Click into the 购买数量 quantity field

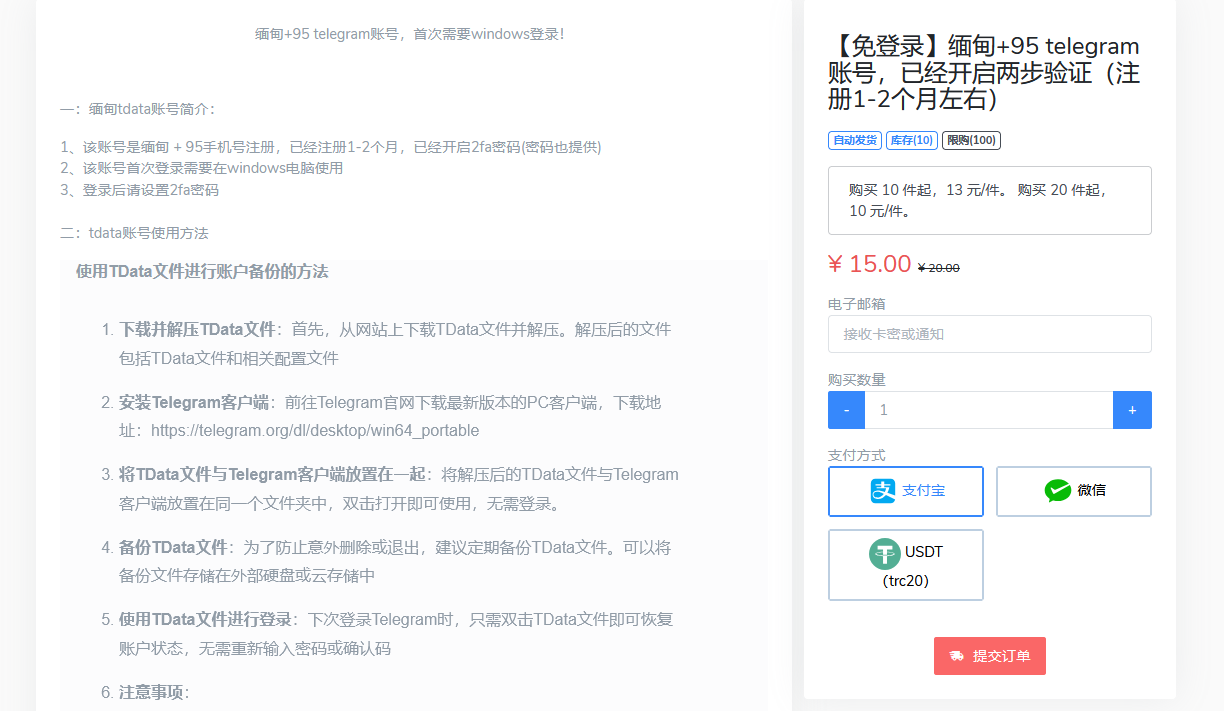click(989, 410)
